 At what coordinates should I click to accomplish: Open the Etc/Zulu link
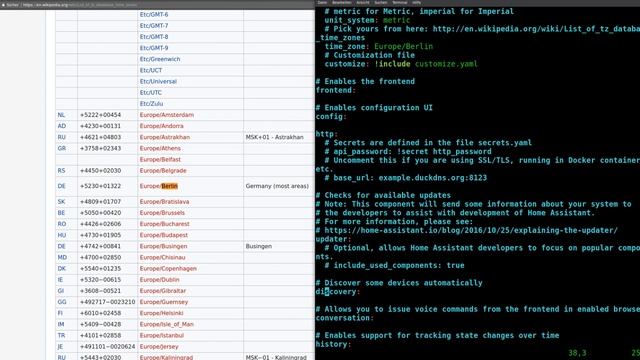[x=151, y=104]
